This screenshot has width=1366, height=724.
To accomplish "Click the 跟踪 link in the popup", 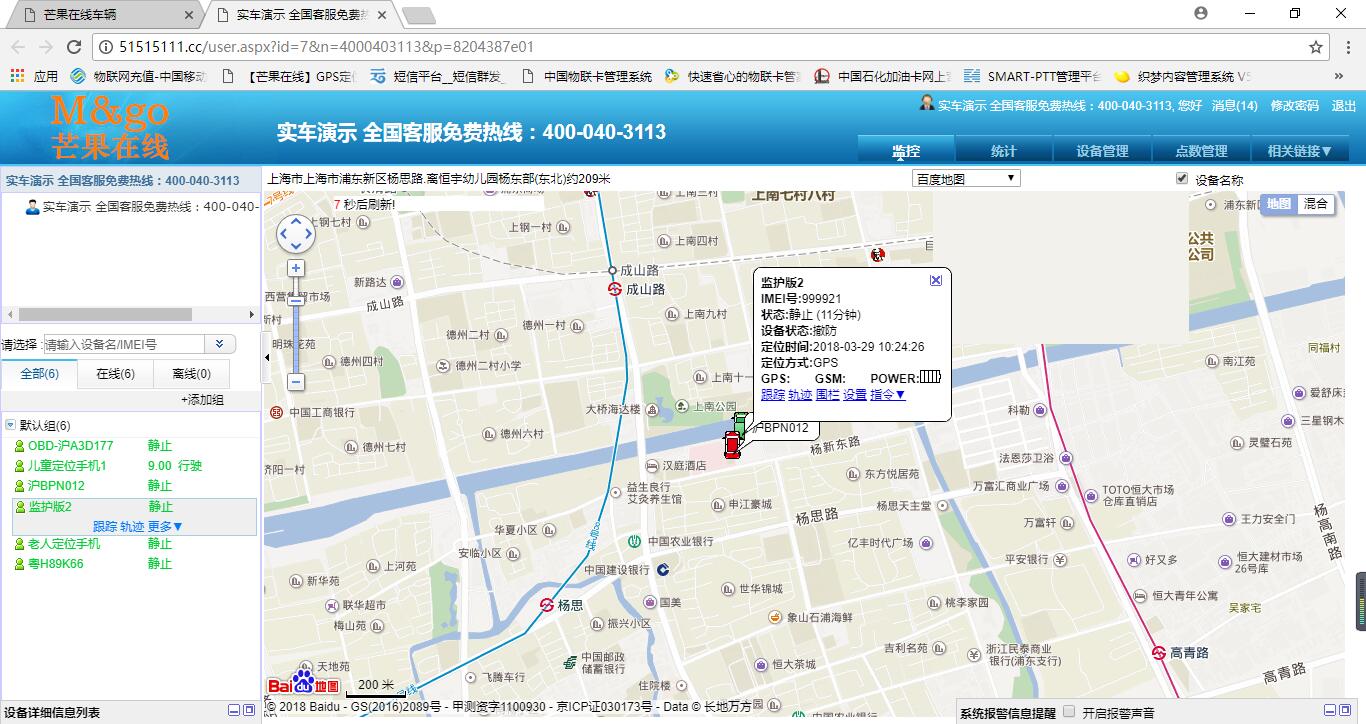I will pos(773,395).
